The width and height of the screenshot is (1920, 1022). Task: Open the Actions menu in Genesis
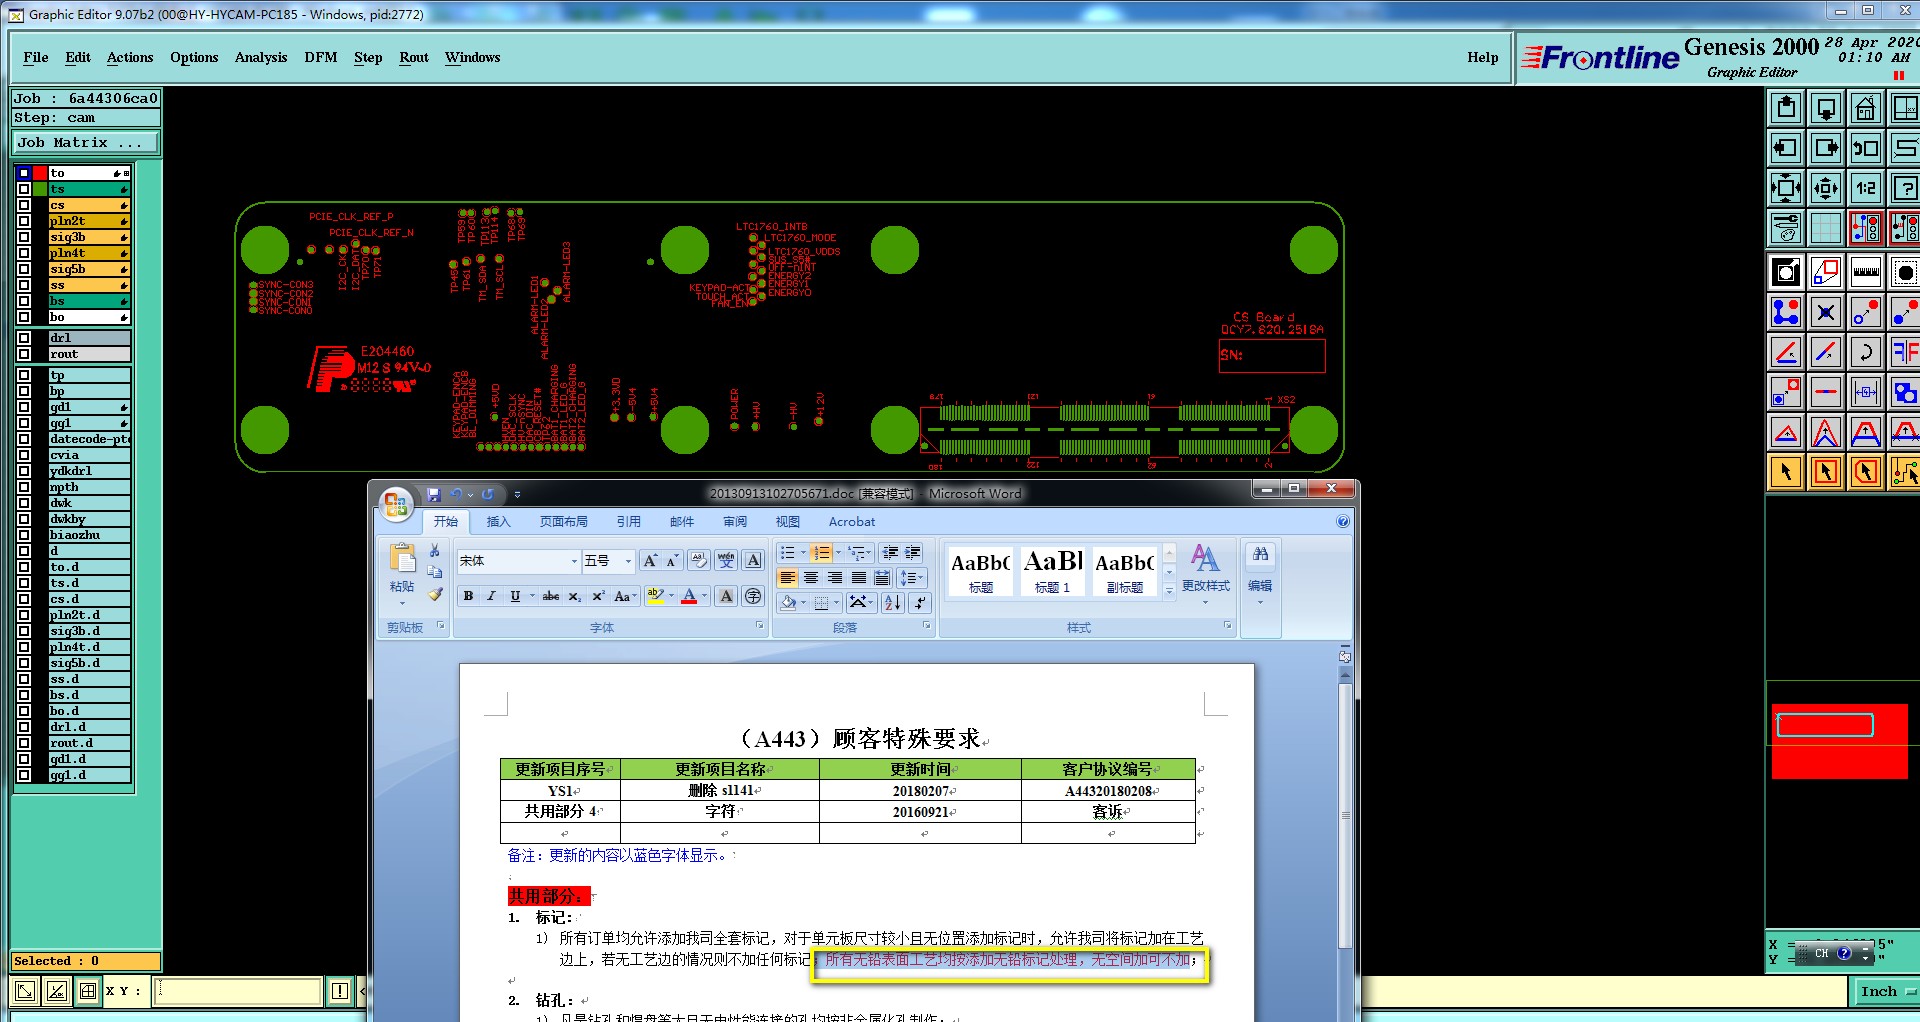tap(130, 57)
